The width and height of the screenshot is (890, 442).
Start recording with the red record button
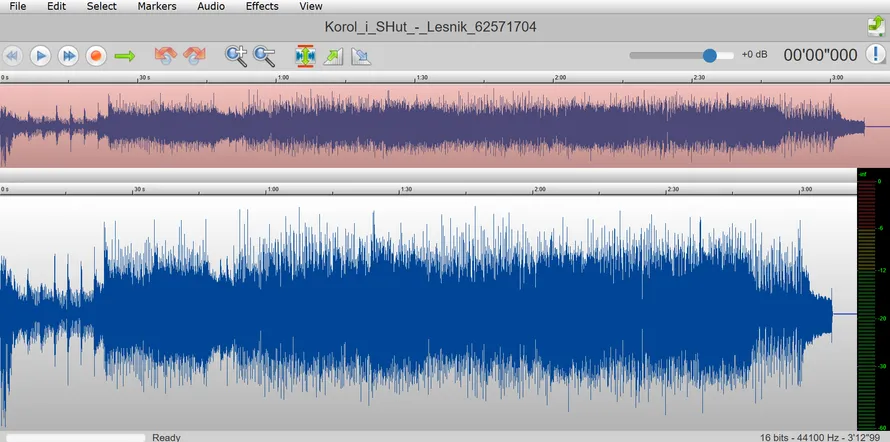[x=96, y=56]
